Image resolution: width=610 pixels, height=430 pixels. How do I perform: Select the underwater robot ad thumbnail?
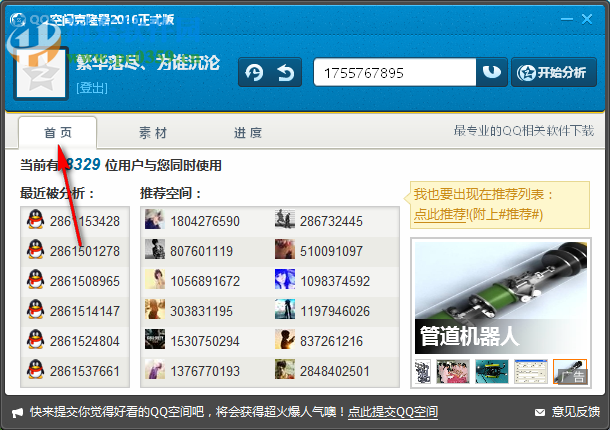point(492,371)
